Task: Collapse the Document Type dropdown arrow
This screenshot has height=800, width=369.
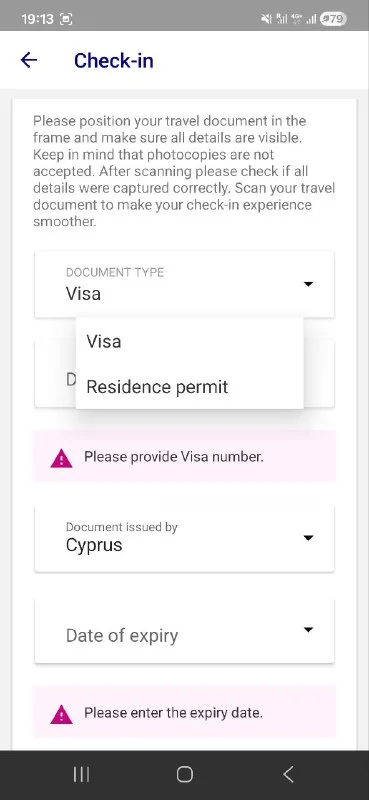Action: [x=308, y=284]
